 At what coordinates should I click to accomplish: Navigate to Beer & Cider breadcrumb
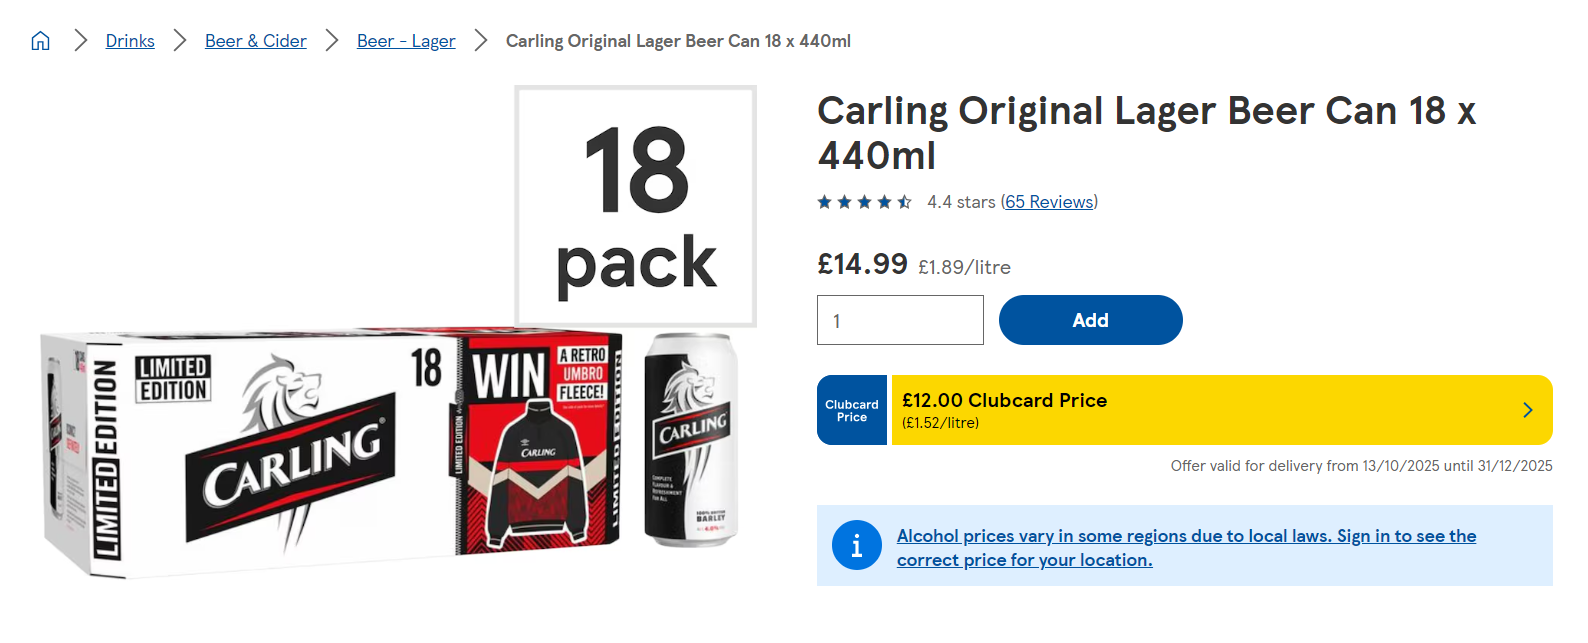coord(256,41)
